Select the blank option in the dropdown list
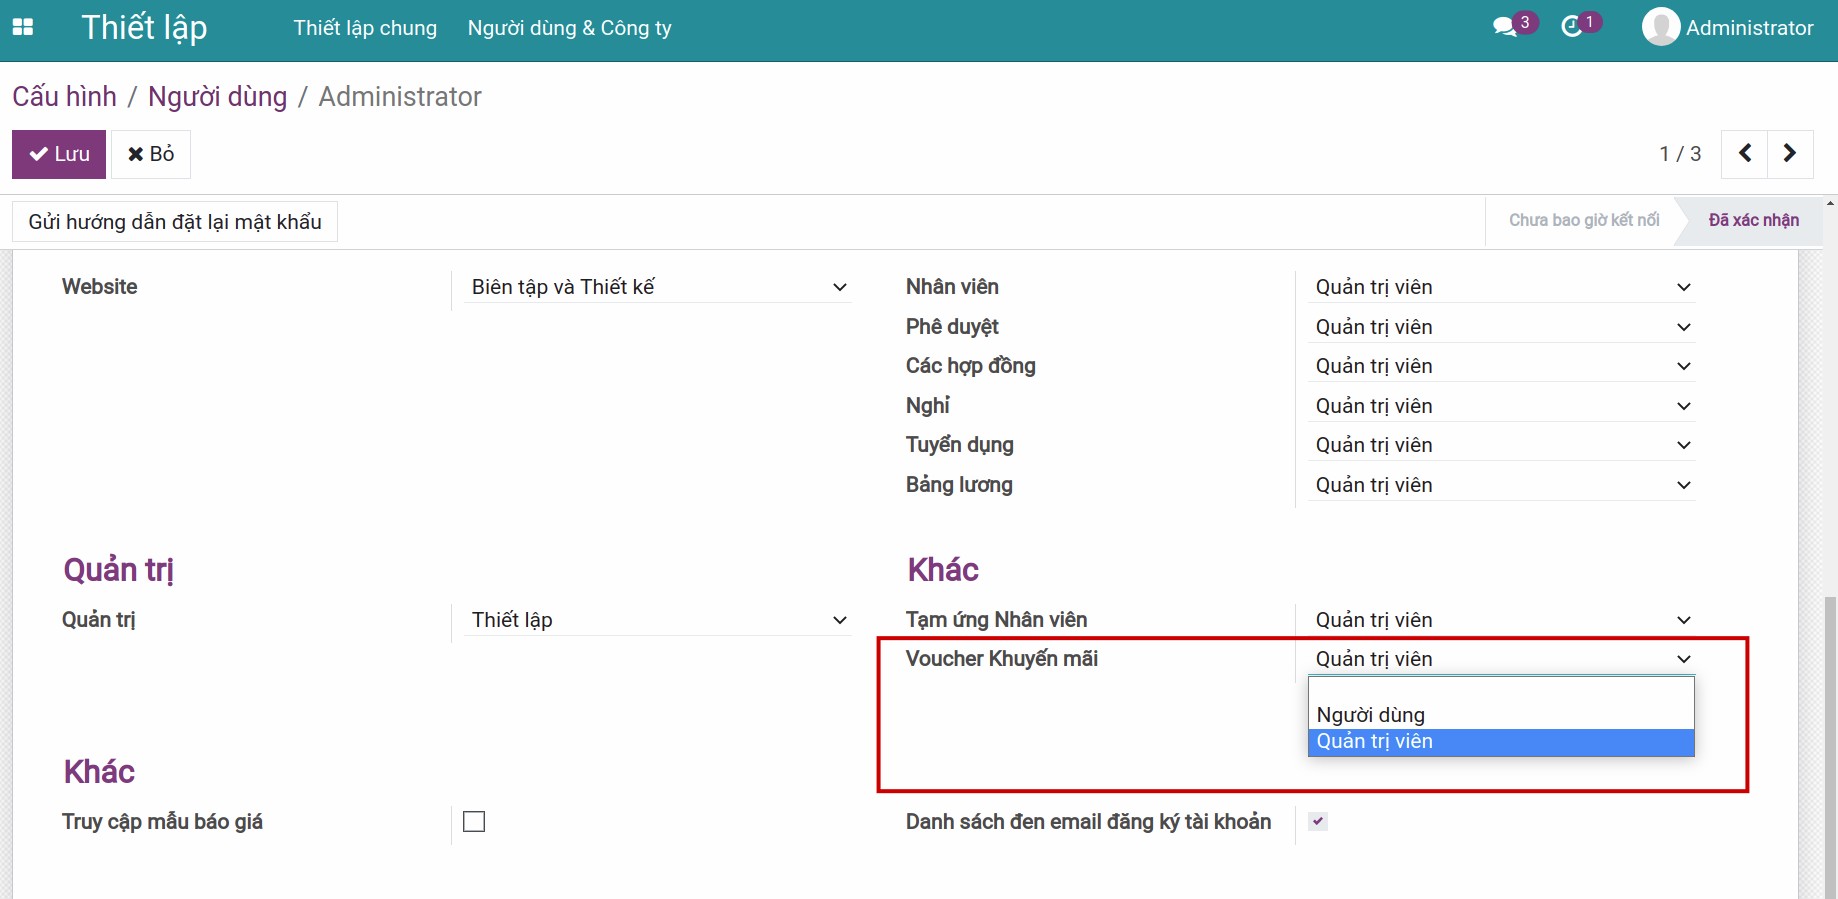 [x=1501, y=690]
